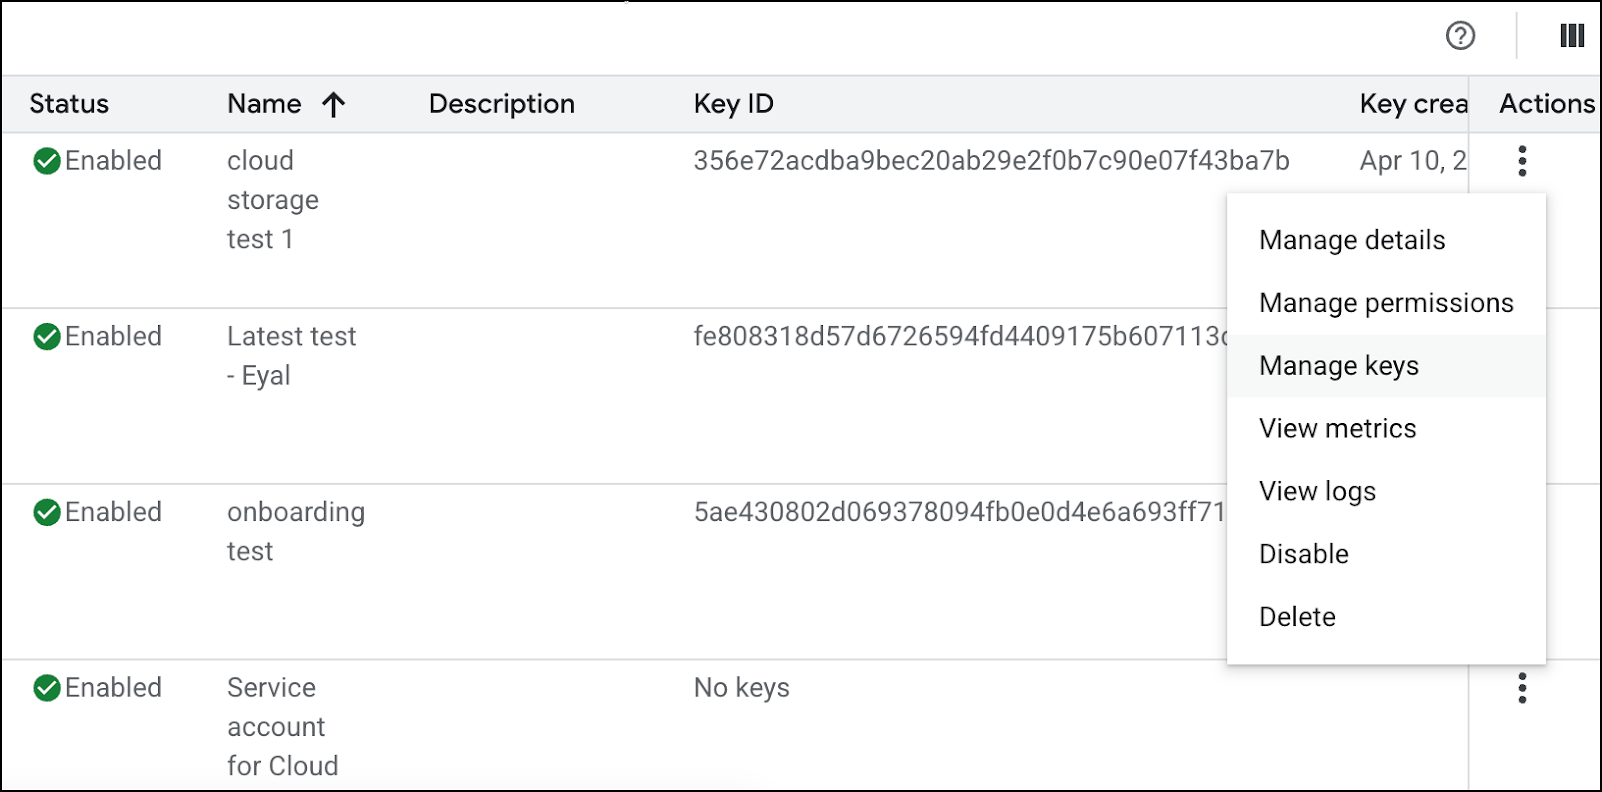Disable the service account via menu
Screen dimensions: 1602x792
pos(1303,554)
